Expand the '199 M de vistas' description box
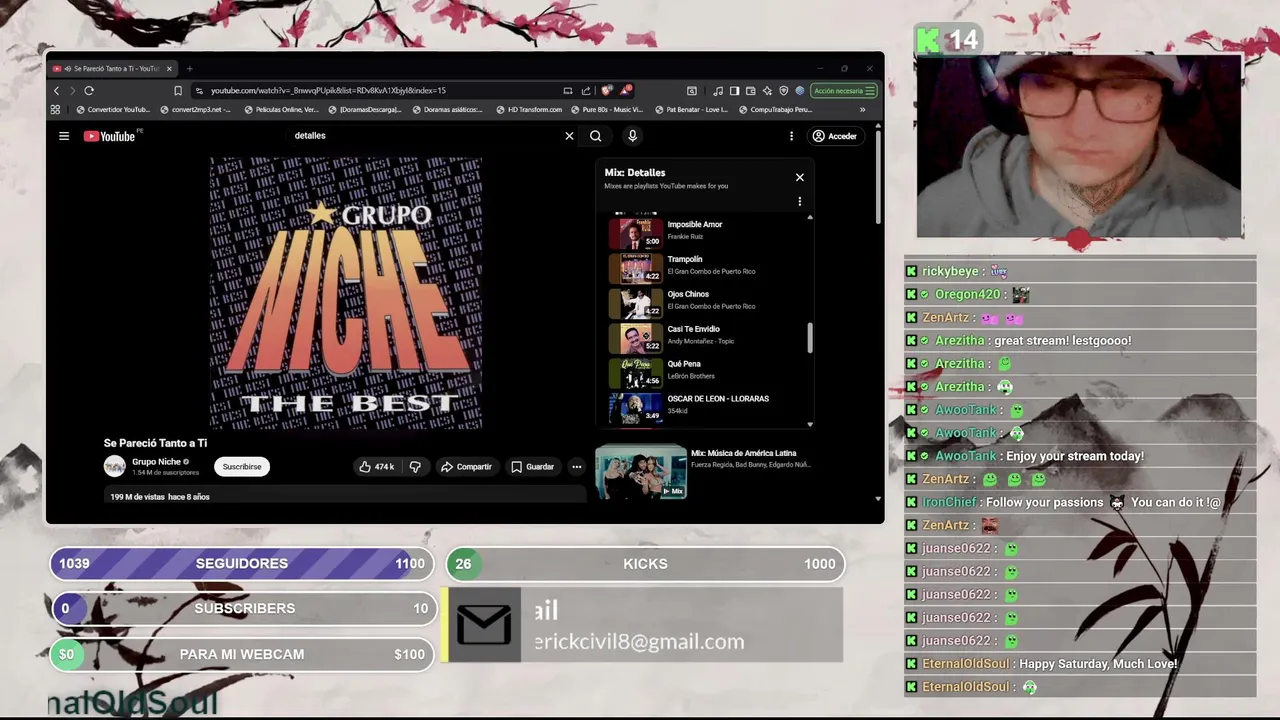This screenshot has height=720, width=1280. tap(345, 496)
